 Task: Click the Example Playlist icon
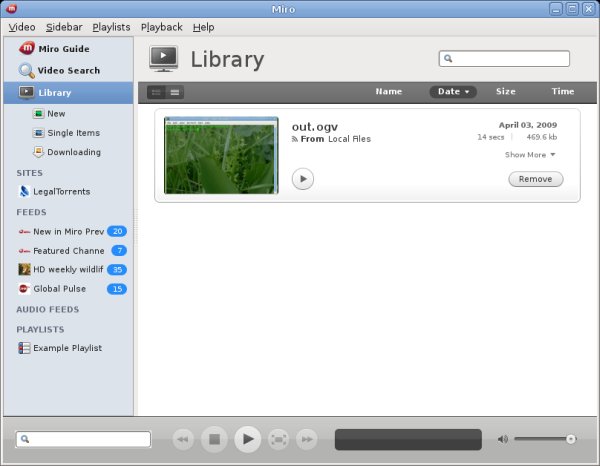24,348
